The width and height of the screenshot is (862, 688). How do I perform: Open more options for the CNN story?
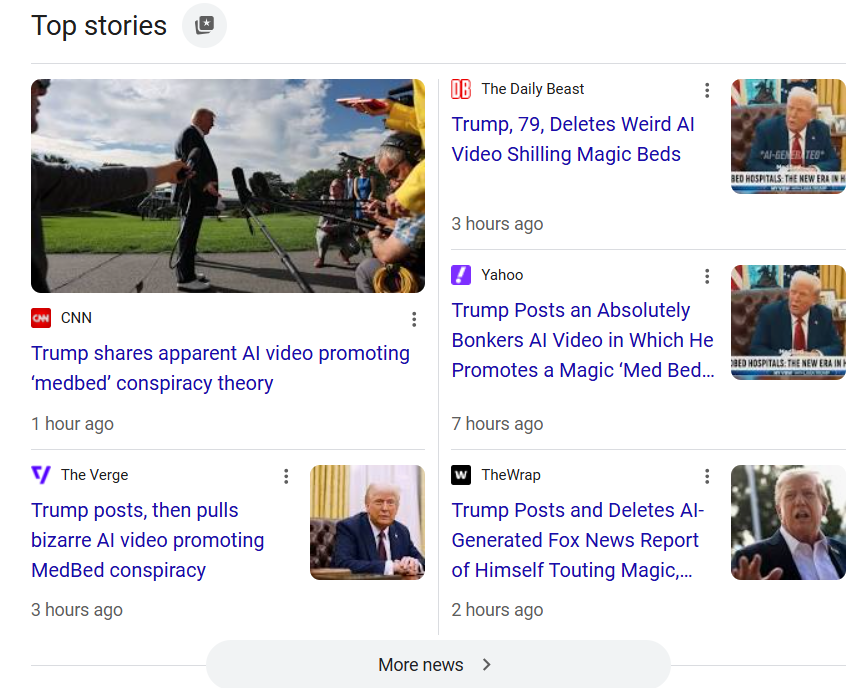pyautogui.click(x=414, y=319)
